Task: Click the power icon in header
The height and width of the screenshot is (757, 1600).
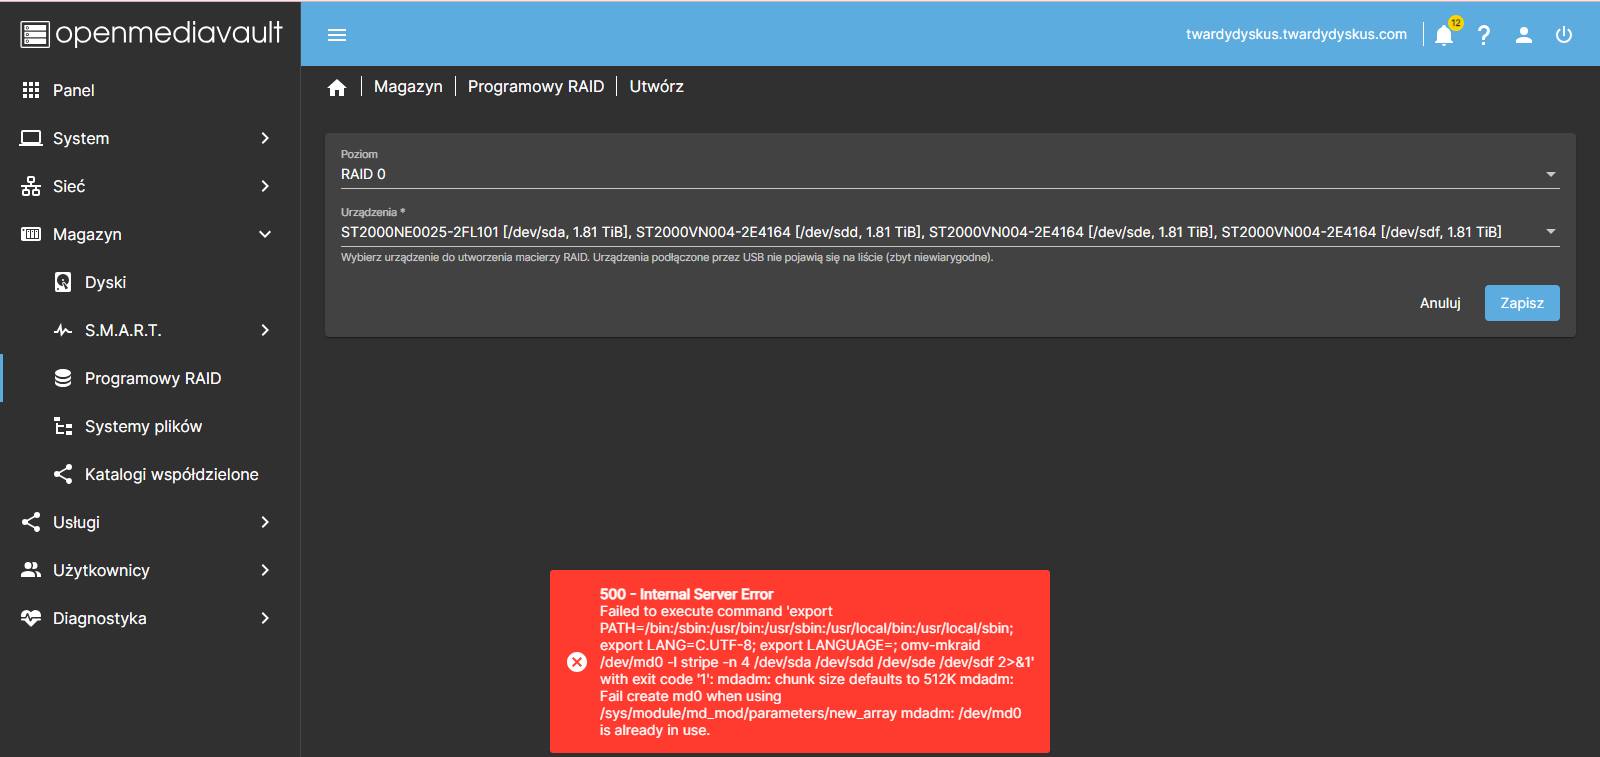Action: pos(1564,35)
